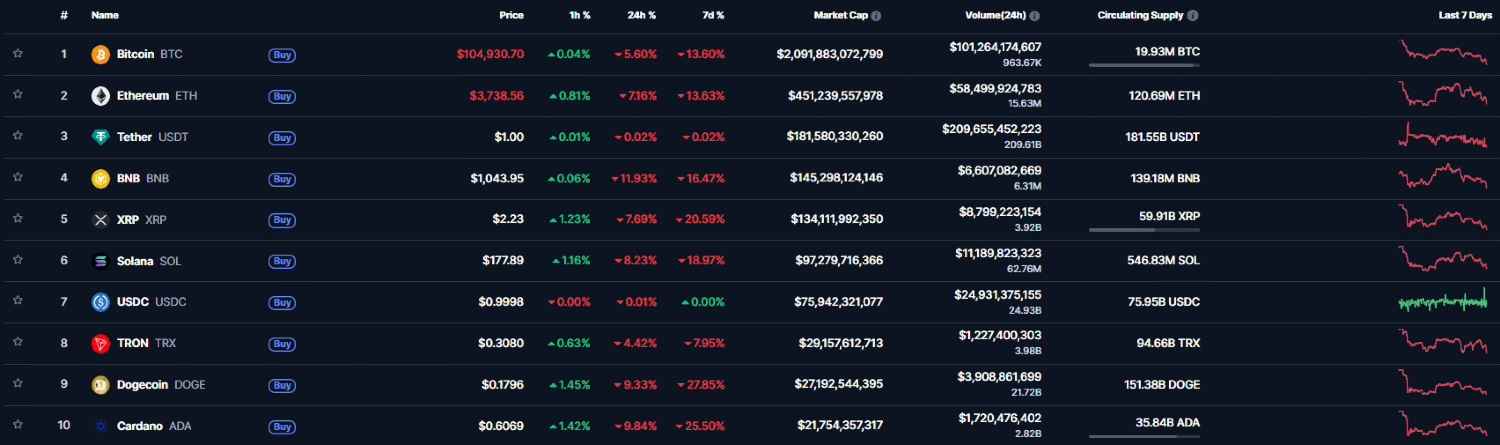Click the BNB coin icon
The width and height of the screenshot is (1500, 445).
tap(100, 179)
